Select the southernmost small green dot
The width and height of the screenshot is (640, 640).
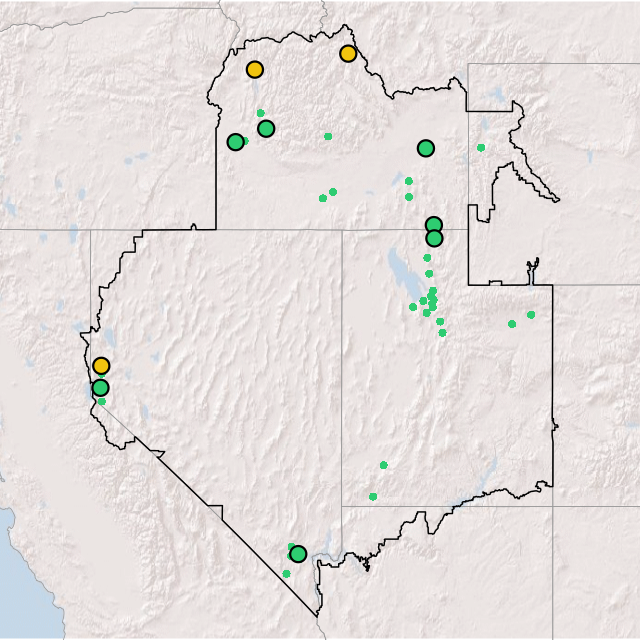coord(287,574)
